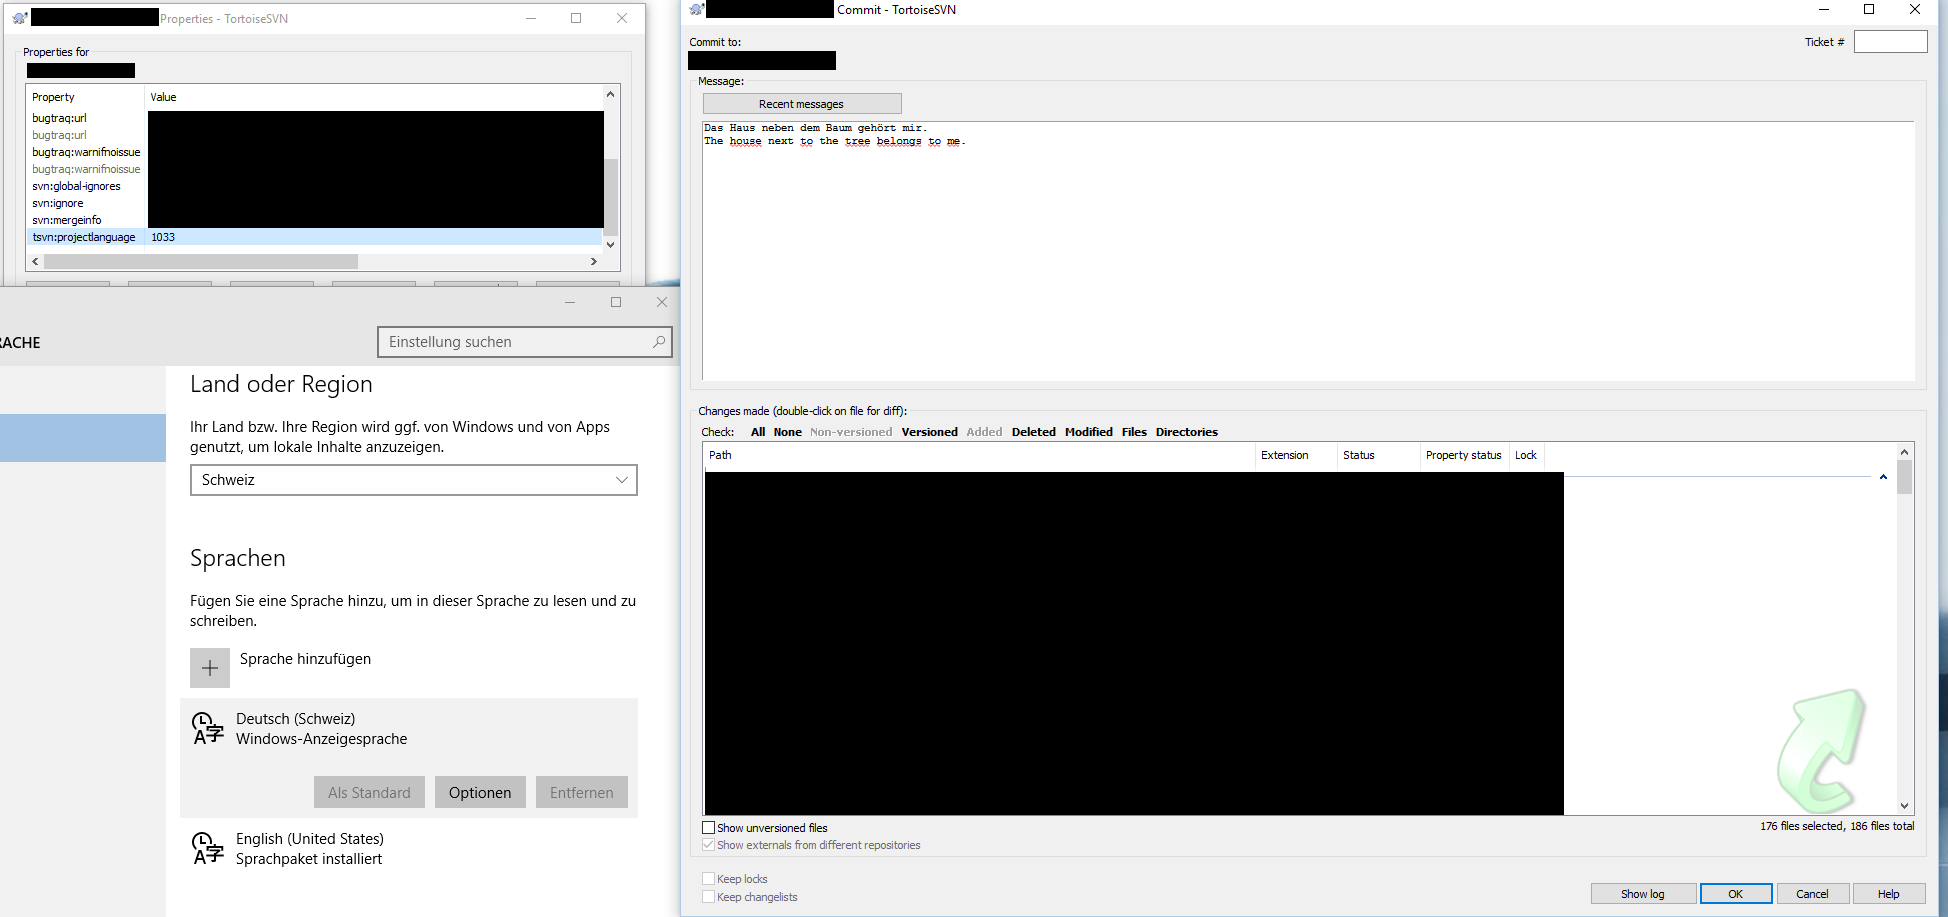The height and width of the screenshot is (917, 1948).
Task: Click the Show log button
Action: (1643, 894)
